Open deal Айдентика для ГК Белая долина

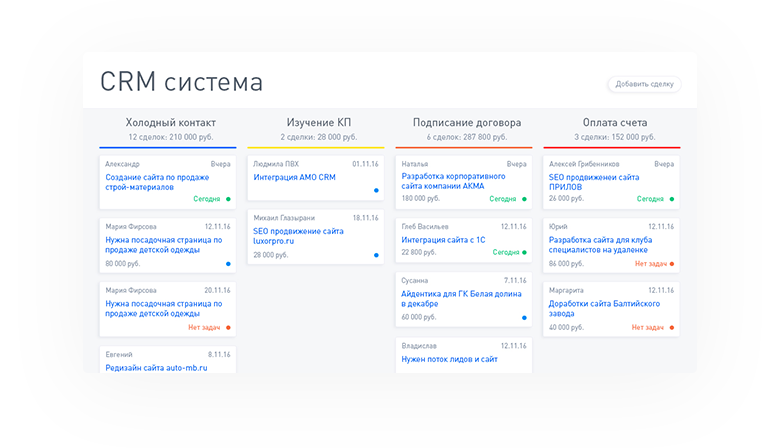coord(461,298)
